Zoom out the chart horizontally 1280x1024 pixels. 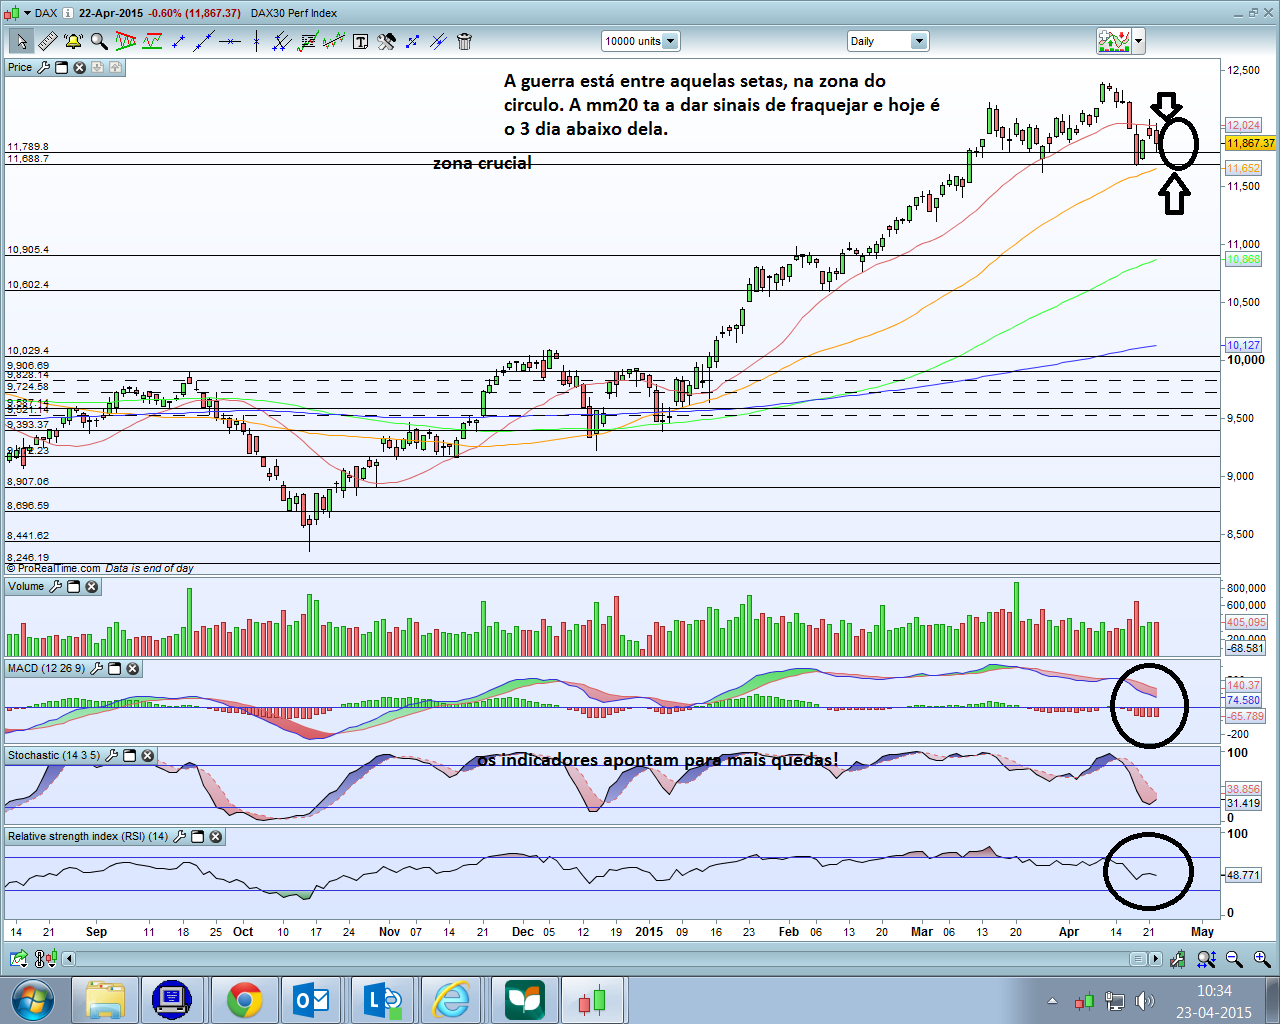point(1234,959)
